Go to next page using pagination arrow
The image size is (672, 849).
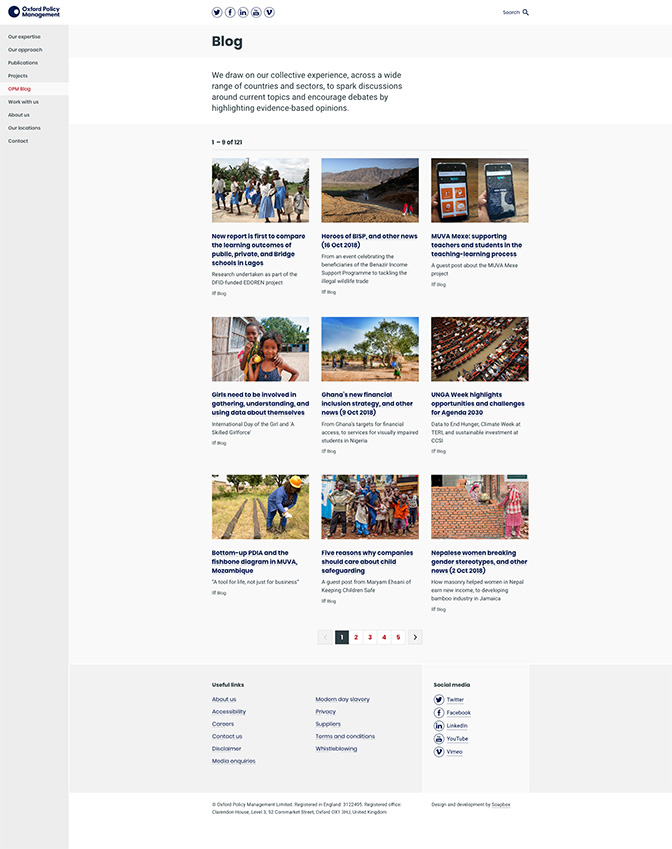click(415, 637)
